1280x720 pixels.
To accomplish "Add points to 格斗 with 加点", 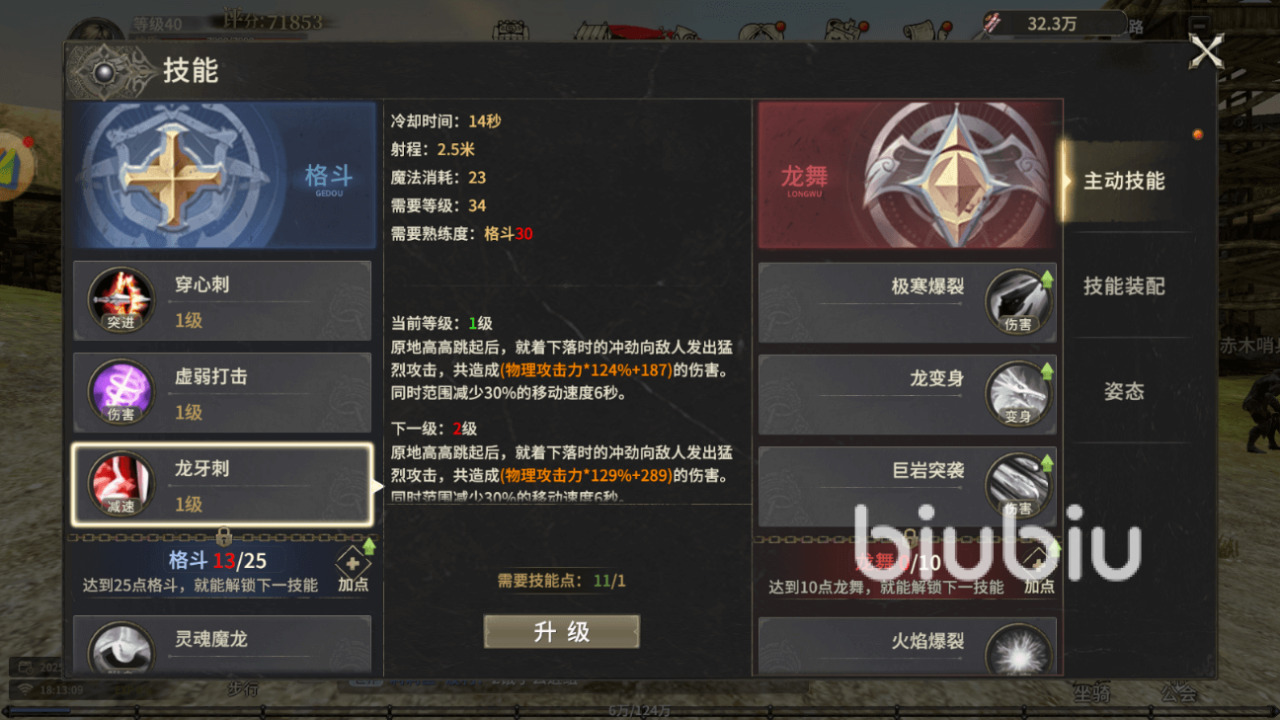I will point(354,568).
